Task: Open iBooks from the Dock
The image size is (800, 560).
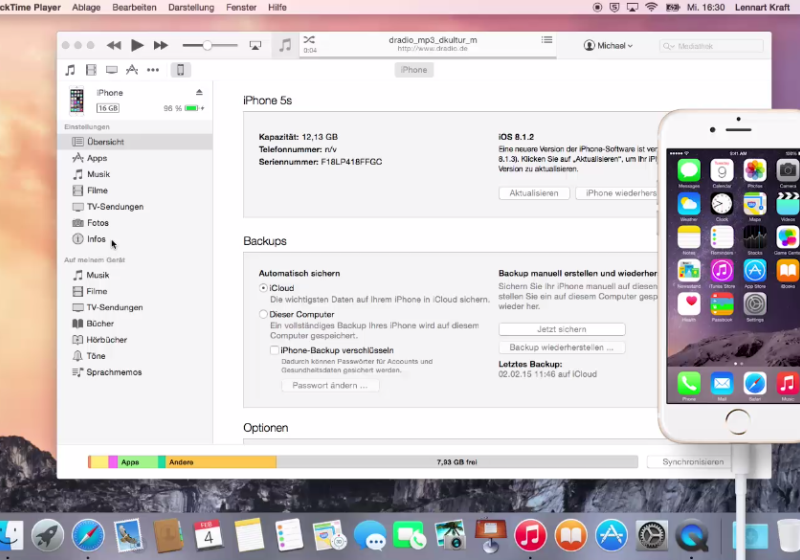Action: (x=571, y=536)
